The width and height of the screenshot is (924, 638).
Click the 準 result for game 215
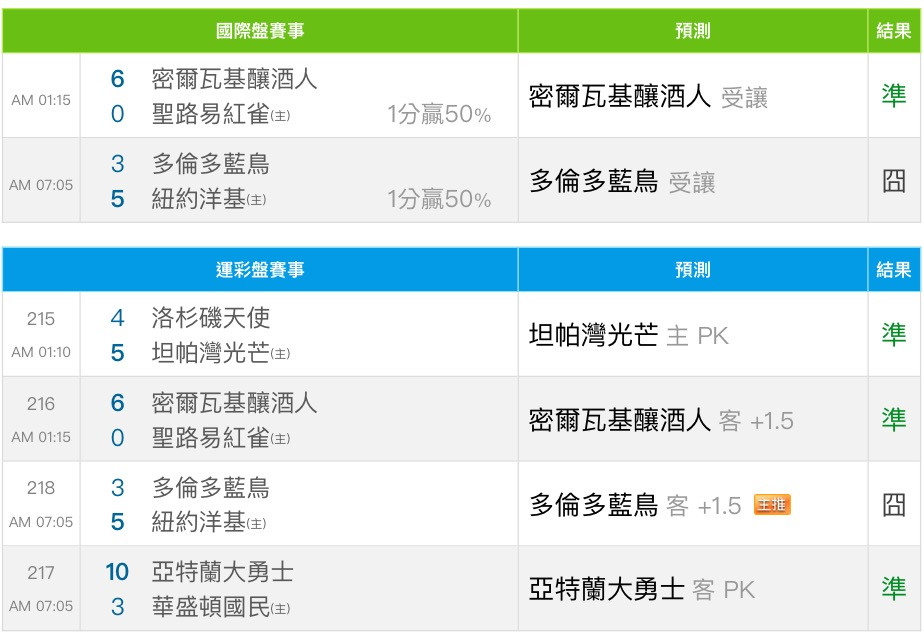point(894,334)
